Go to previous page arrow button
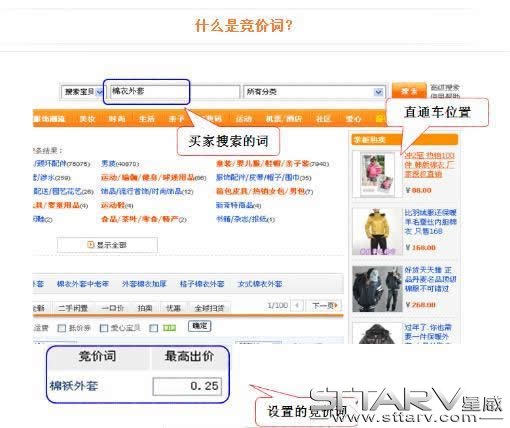The image size is (510, 428). [296, 305]
